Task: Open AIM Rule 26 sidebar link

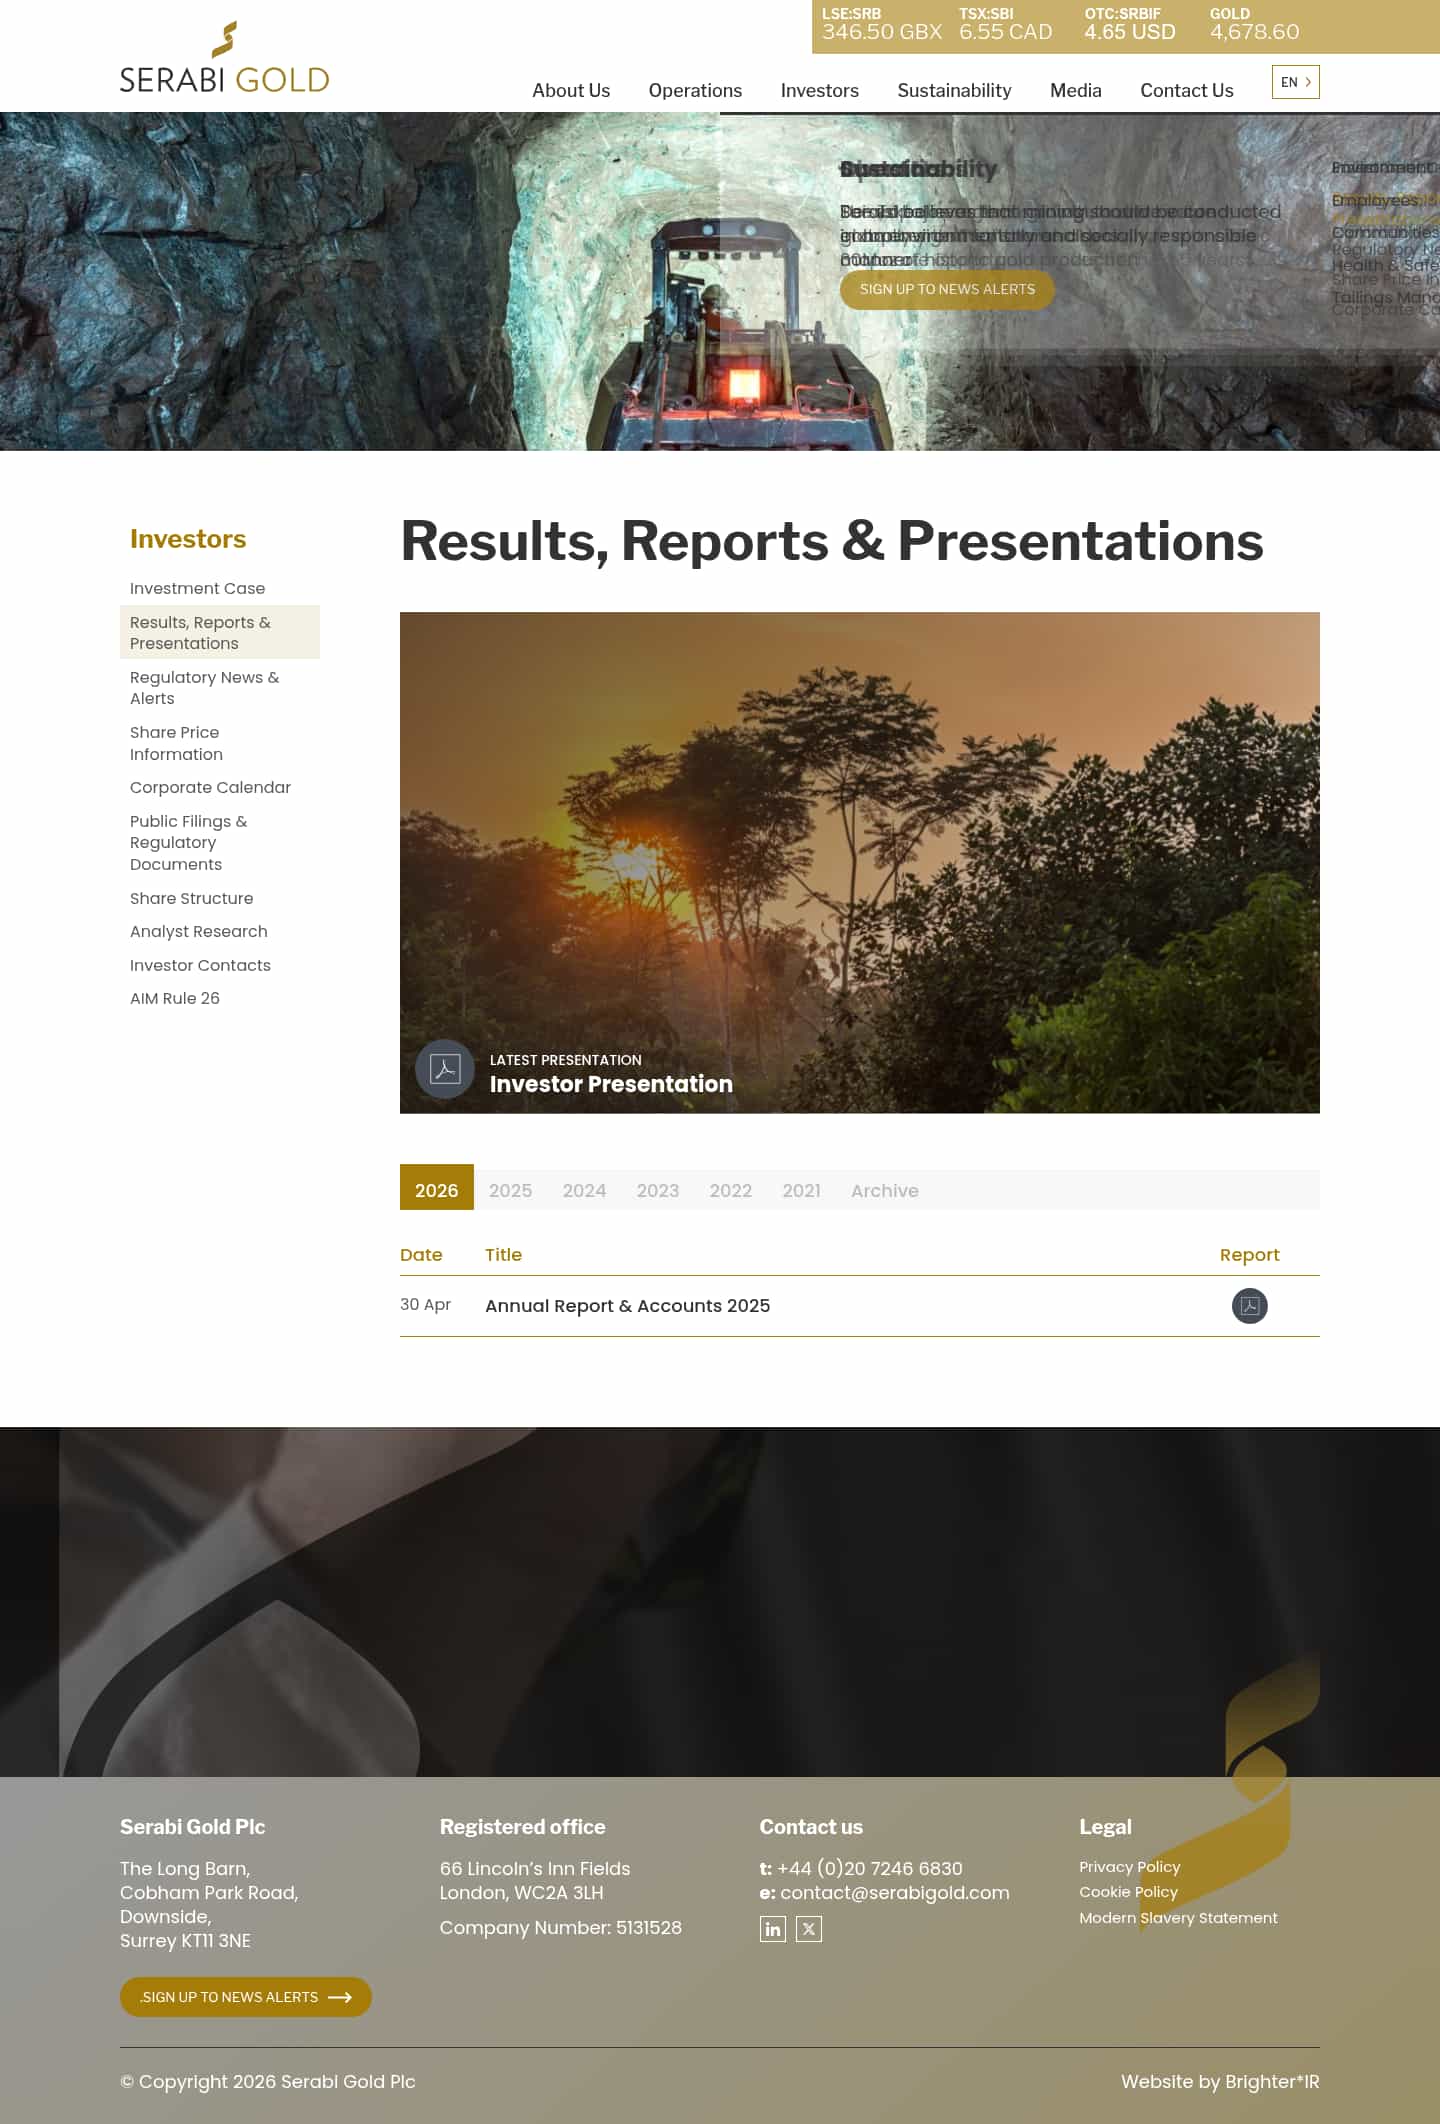Action: (174, 998)
